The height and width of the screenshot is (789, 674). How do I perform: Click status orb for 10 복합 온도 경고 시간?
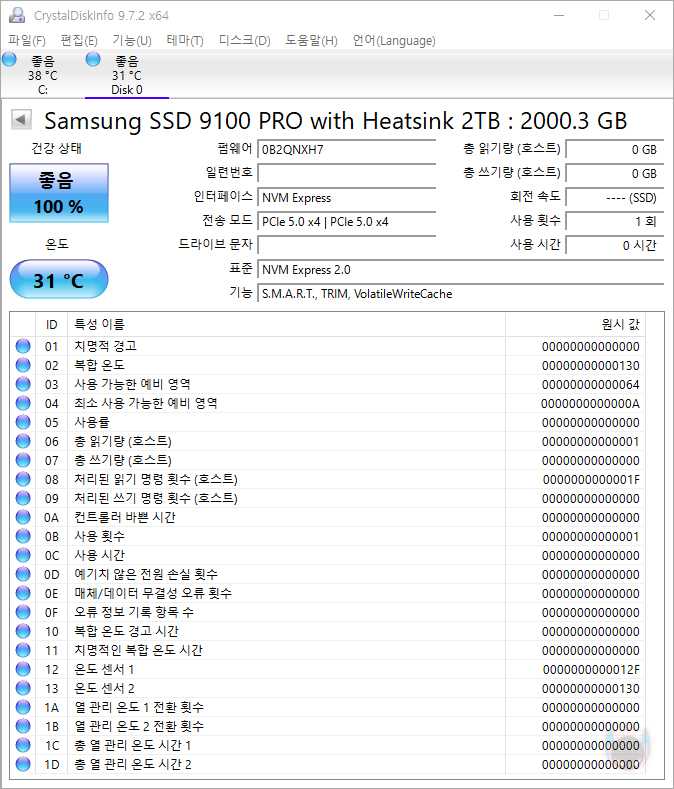pos(23,631)
